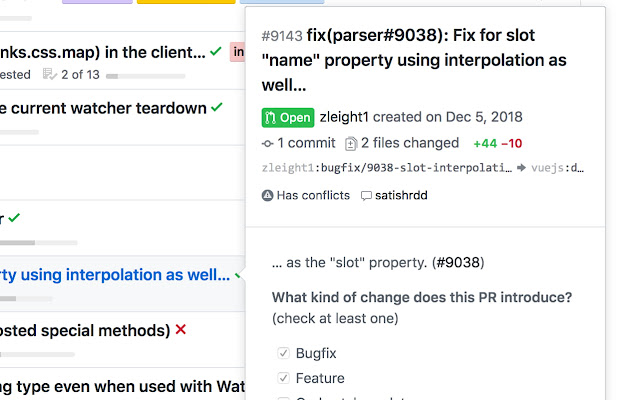Click the red label beside 'in the client…'
Image resolution: width=640 pixels, height=400 pixels.
point(238,51)
